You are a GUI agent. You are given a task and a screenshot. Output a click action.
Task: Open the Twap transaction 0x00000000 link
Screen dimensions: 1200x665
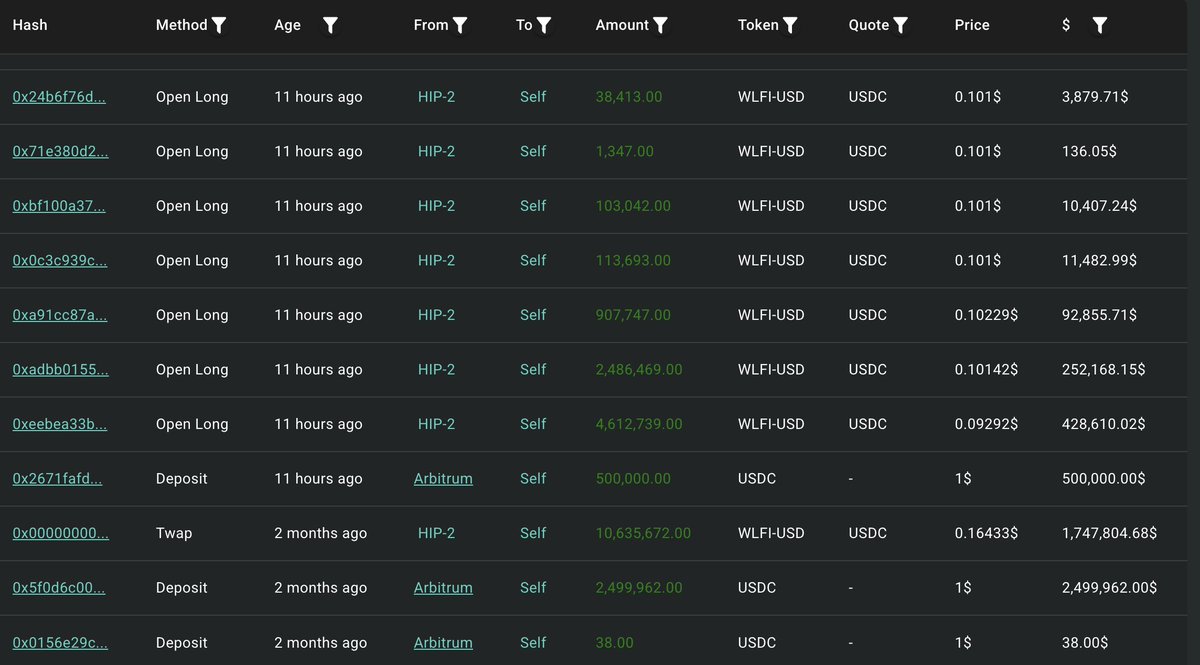(x=60, y=533)
